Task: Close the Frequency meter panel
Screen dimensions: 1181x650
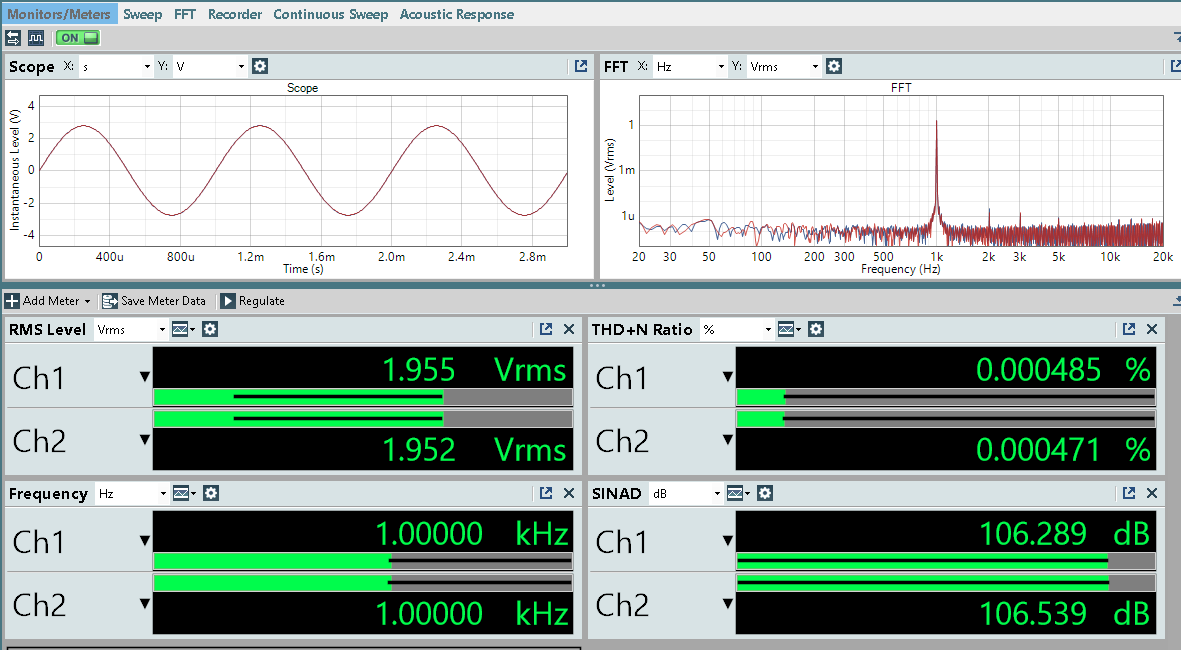Action: pos(569,493)
